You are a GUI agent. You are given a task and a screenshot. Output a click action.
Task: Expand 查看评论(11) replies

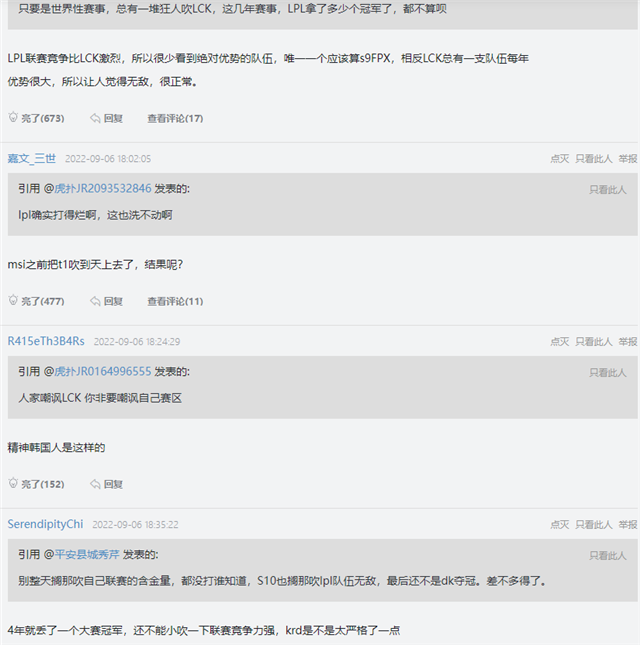pos(175,301)
